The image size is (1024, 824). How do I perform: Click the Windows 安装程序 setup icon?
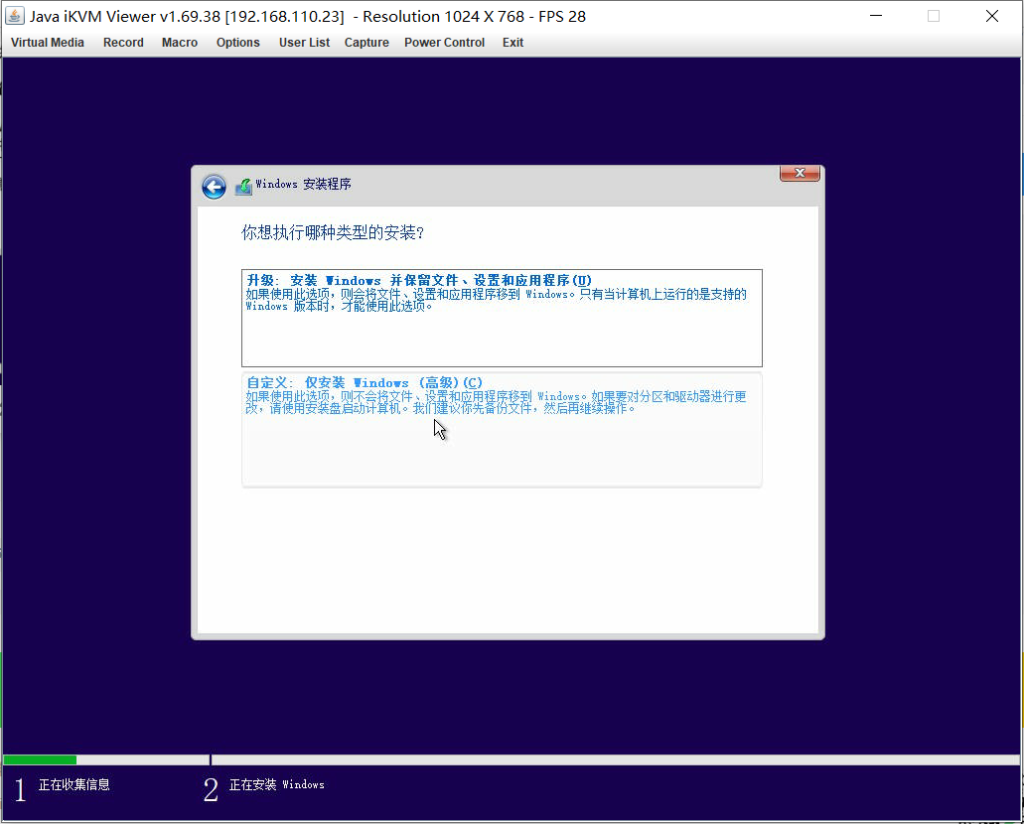coord(243,186)
